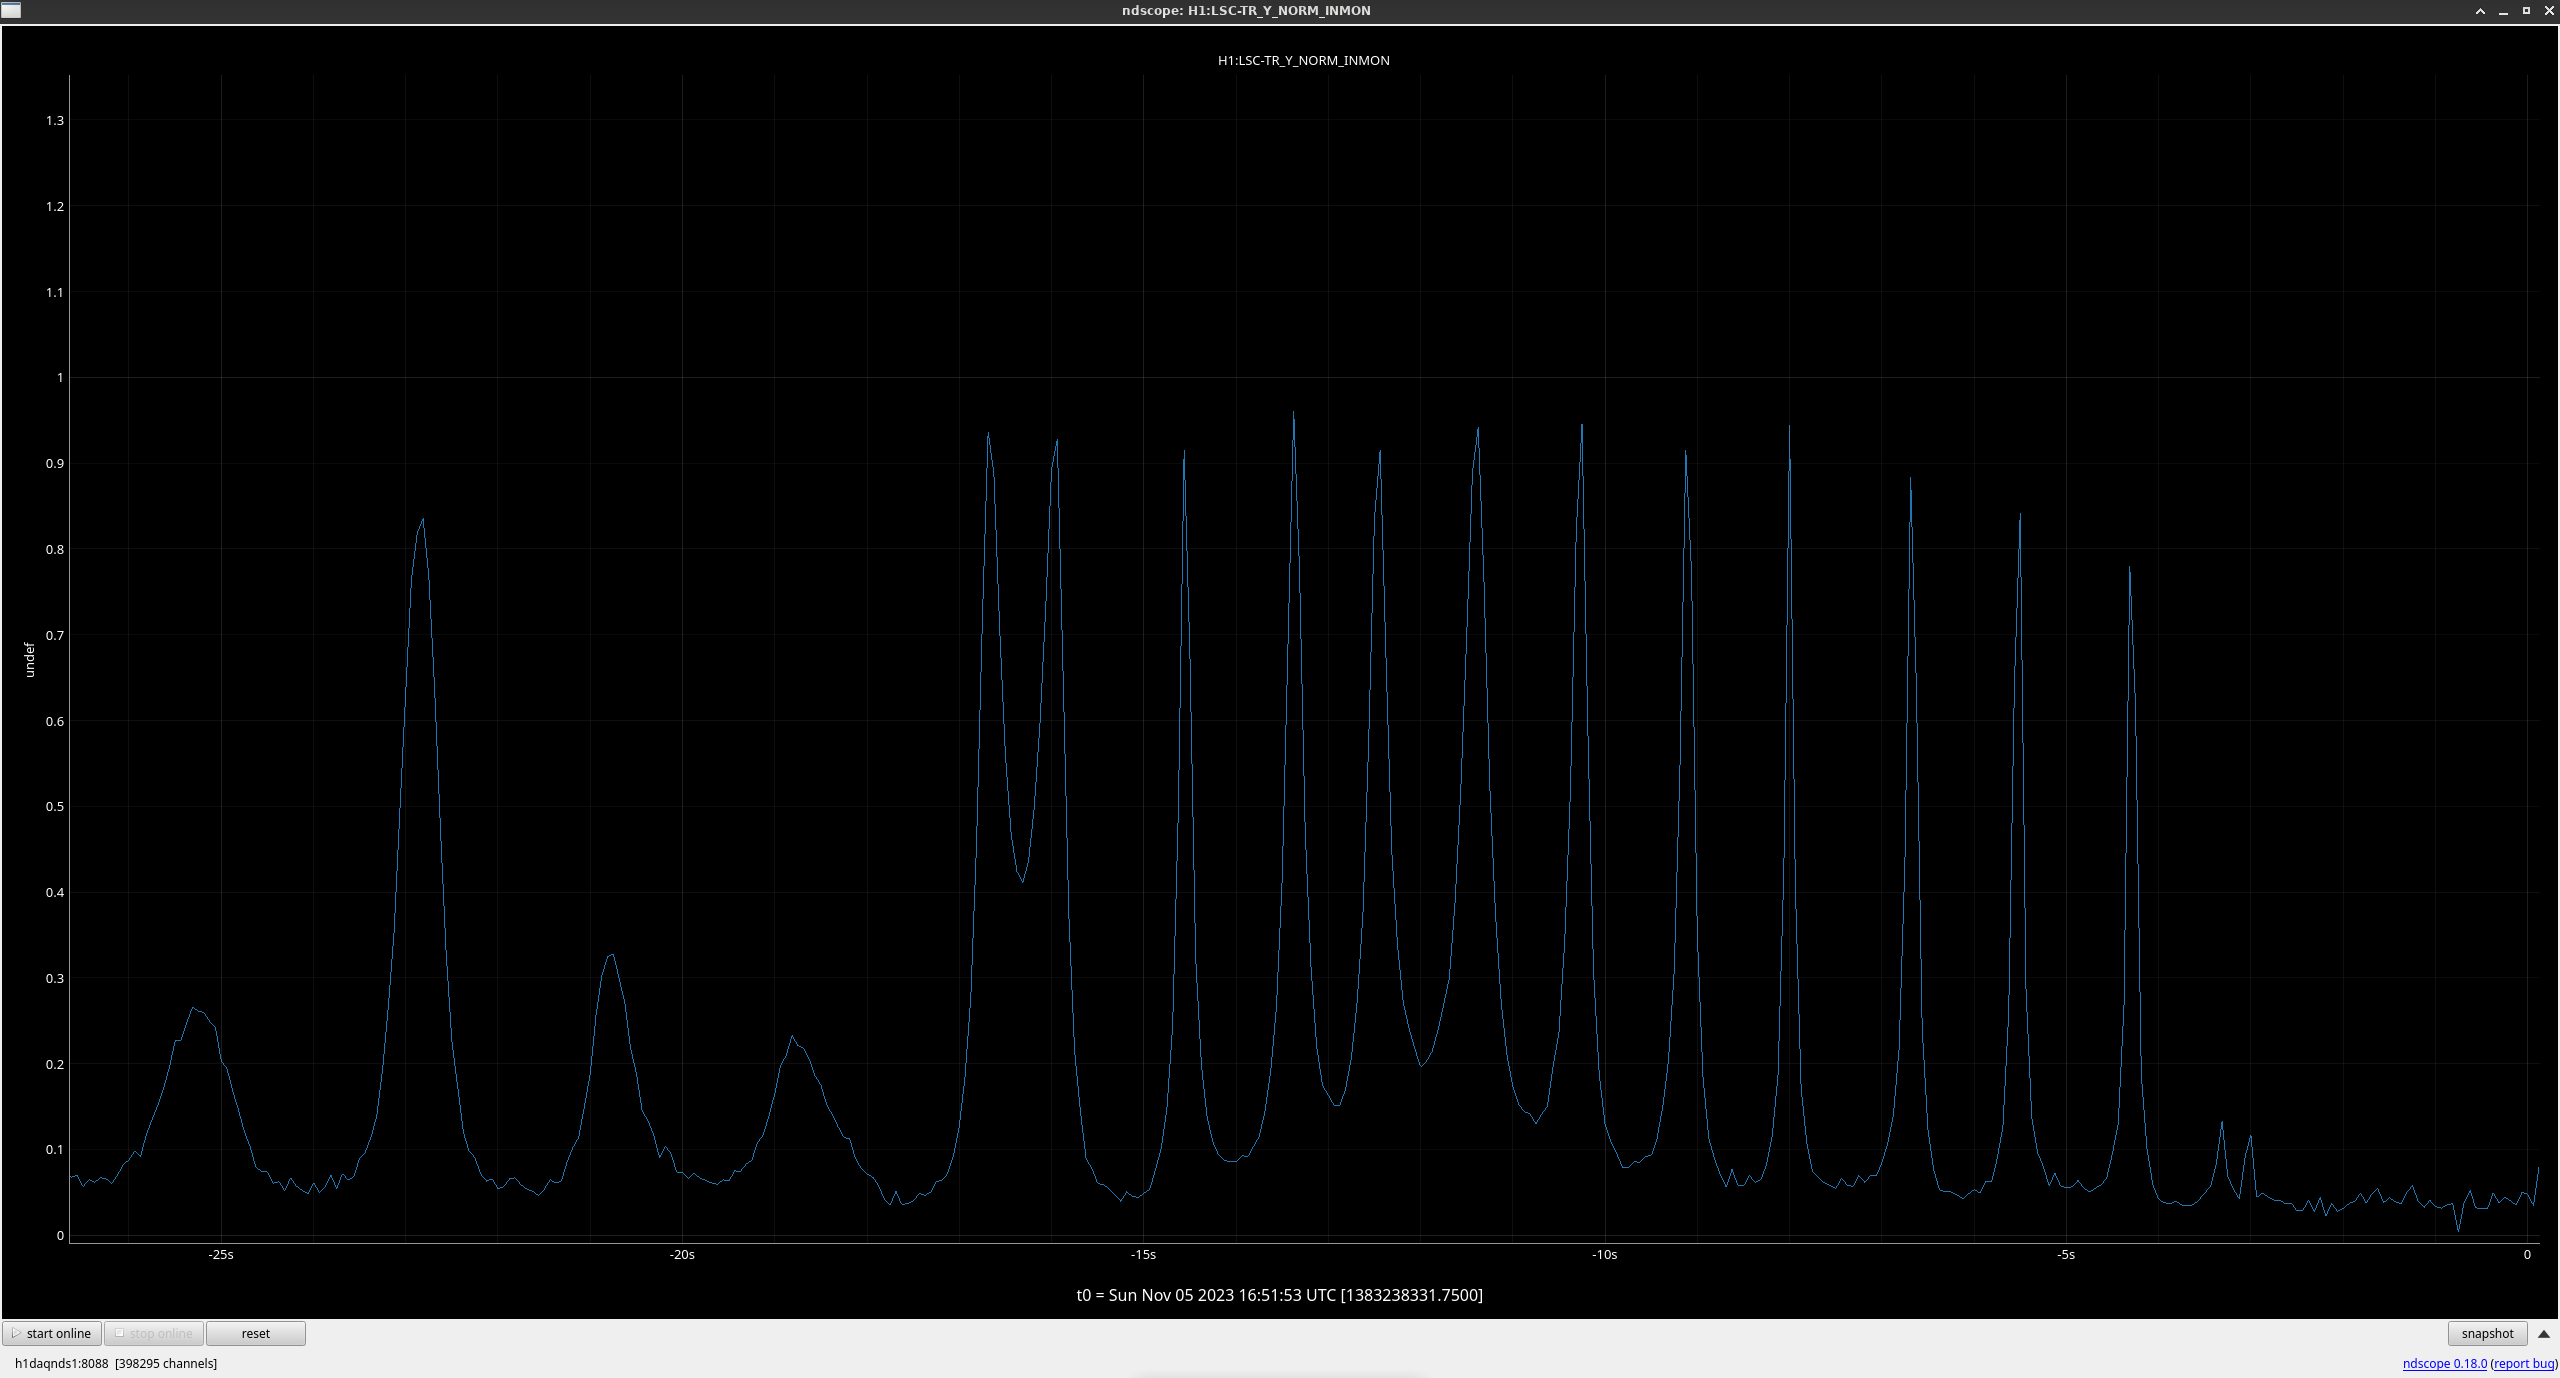Viewport: 2560px width, 1378px height.
Task: Click the start online play button
Action: click(52, 1333)
